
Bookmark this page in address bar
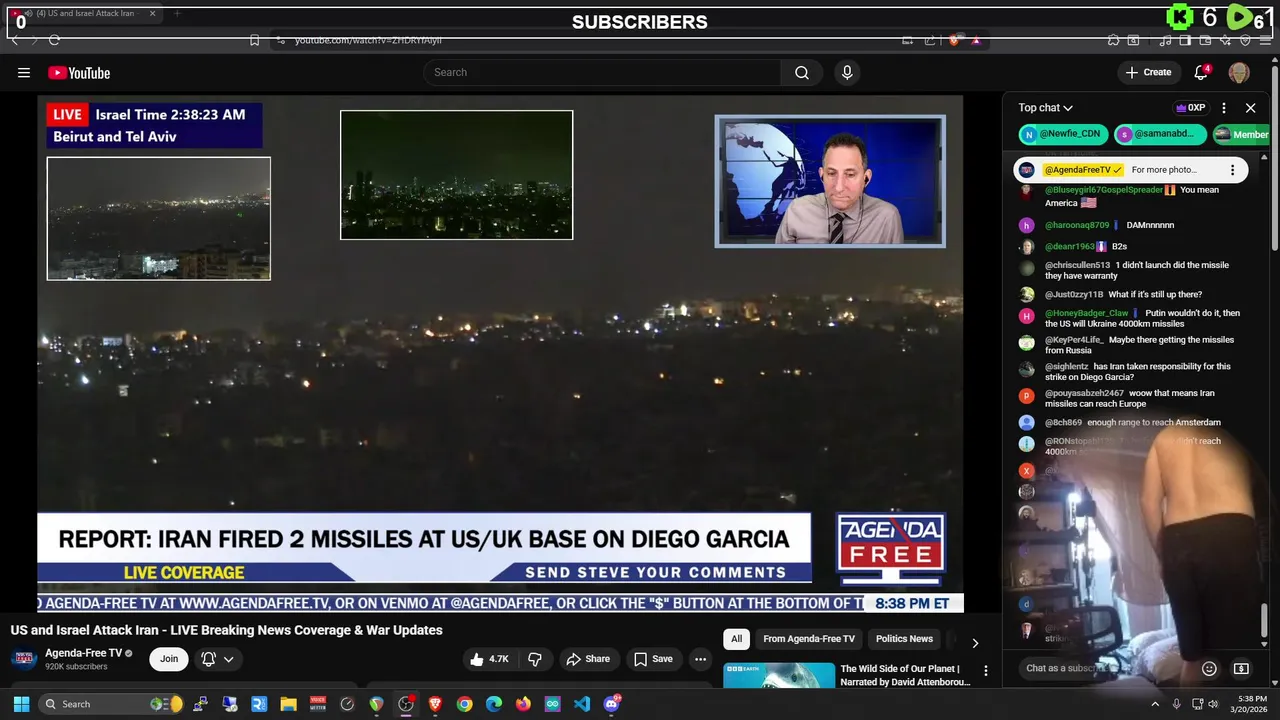click(x=254, y=40)
